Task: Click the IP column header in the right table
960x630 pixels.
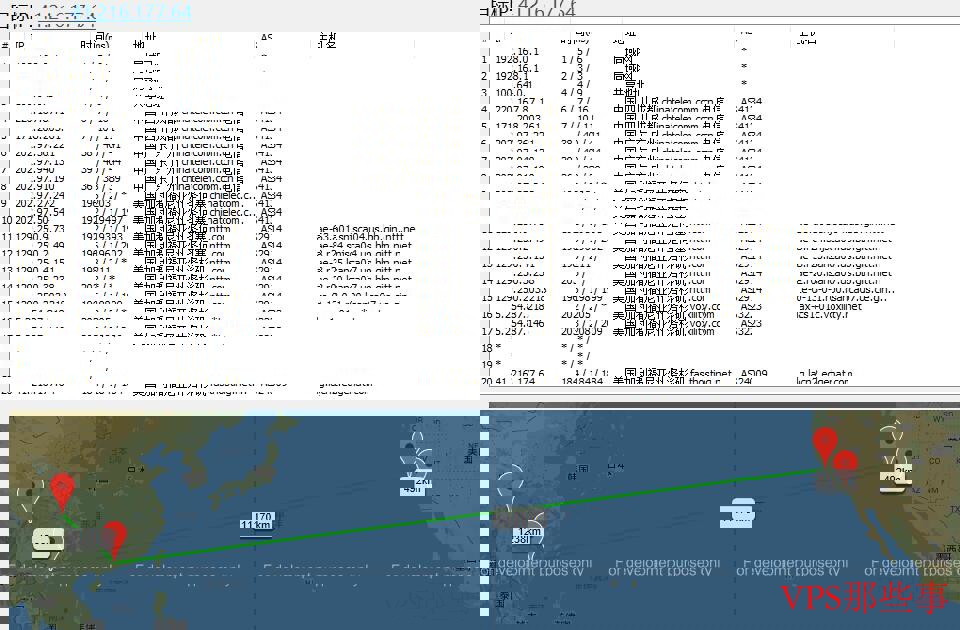Action: pos(495,42)
